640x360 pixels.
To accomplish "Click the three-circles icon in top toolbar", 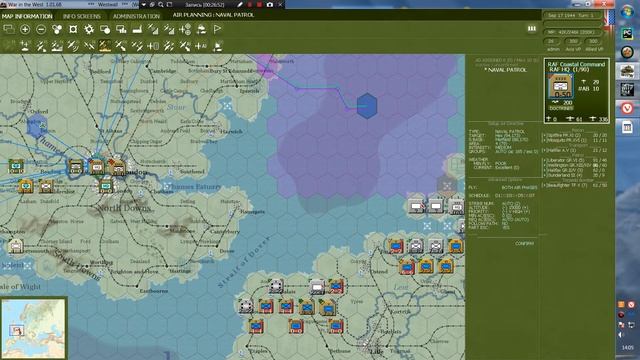I will click(x=57, y=29).
